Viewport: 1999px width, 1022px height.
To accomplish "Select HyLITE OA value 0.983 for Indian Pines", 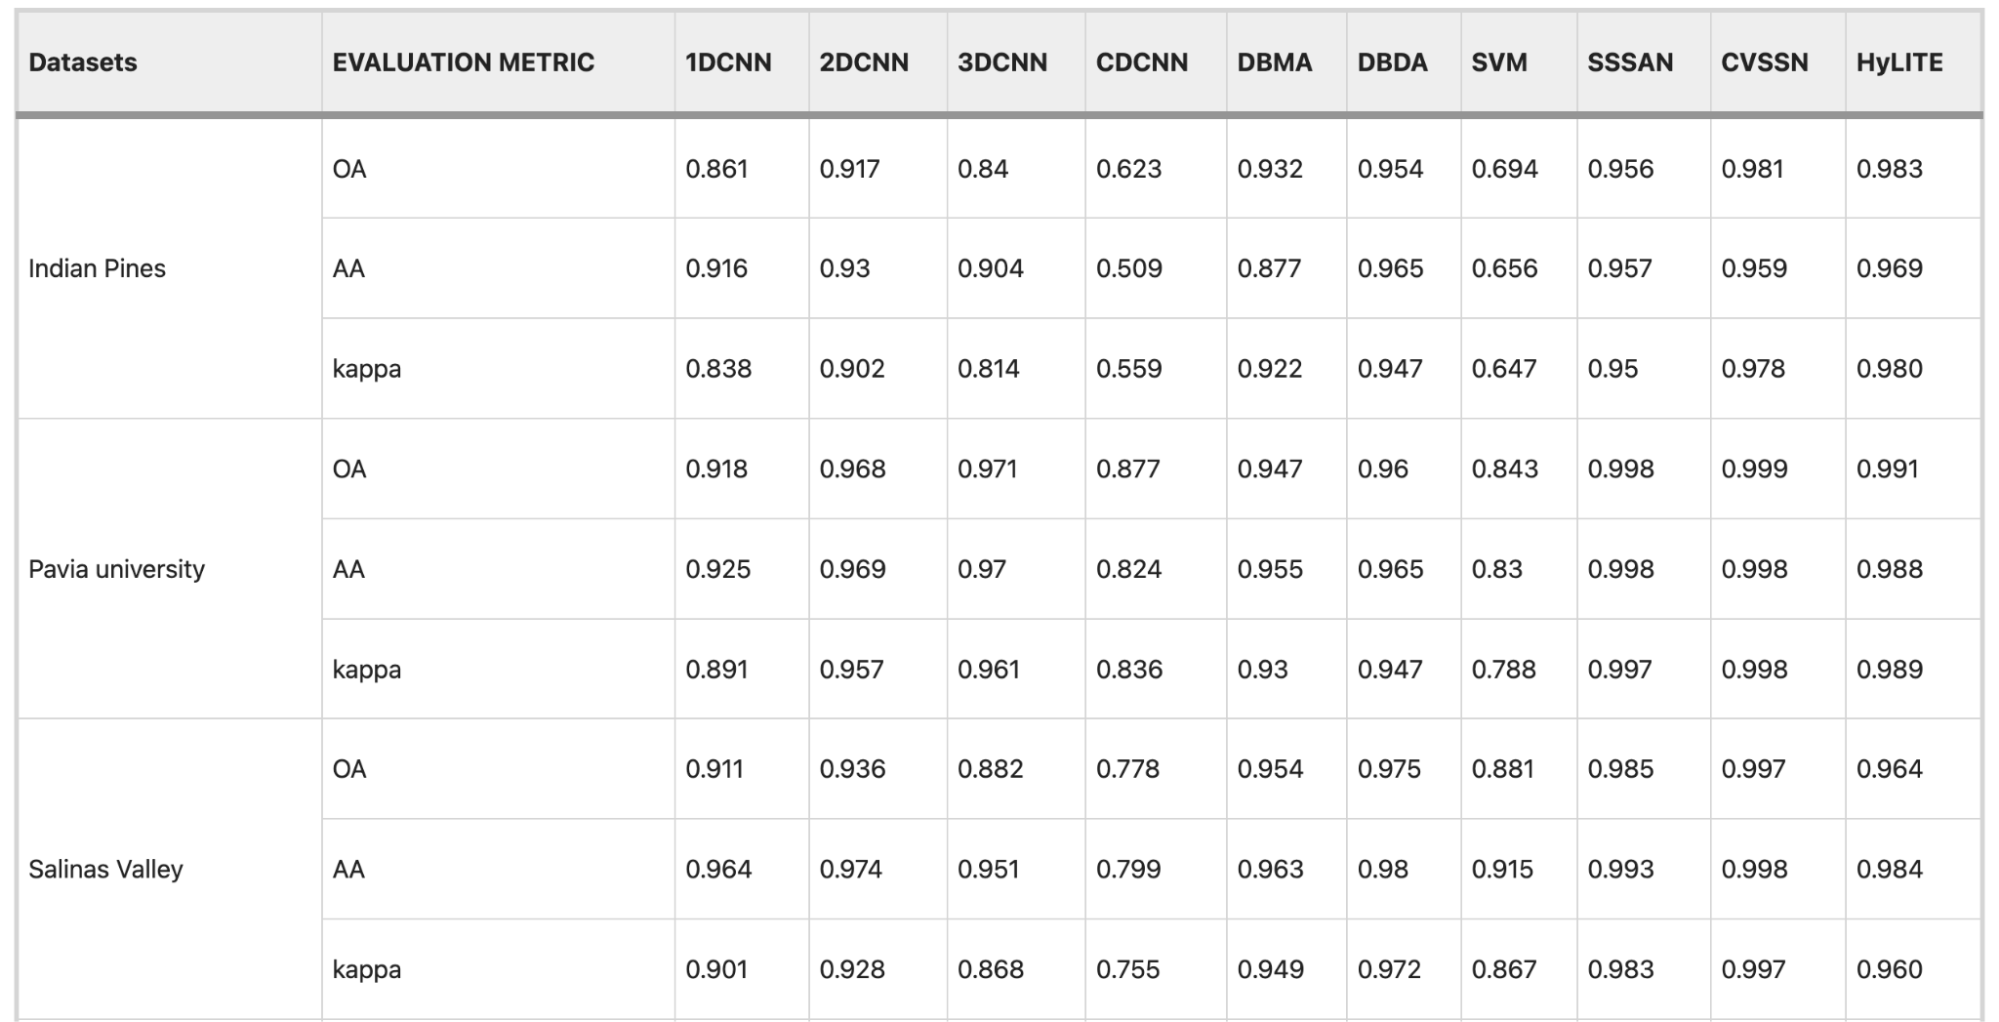I will (1889, 168).
